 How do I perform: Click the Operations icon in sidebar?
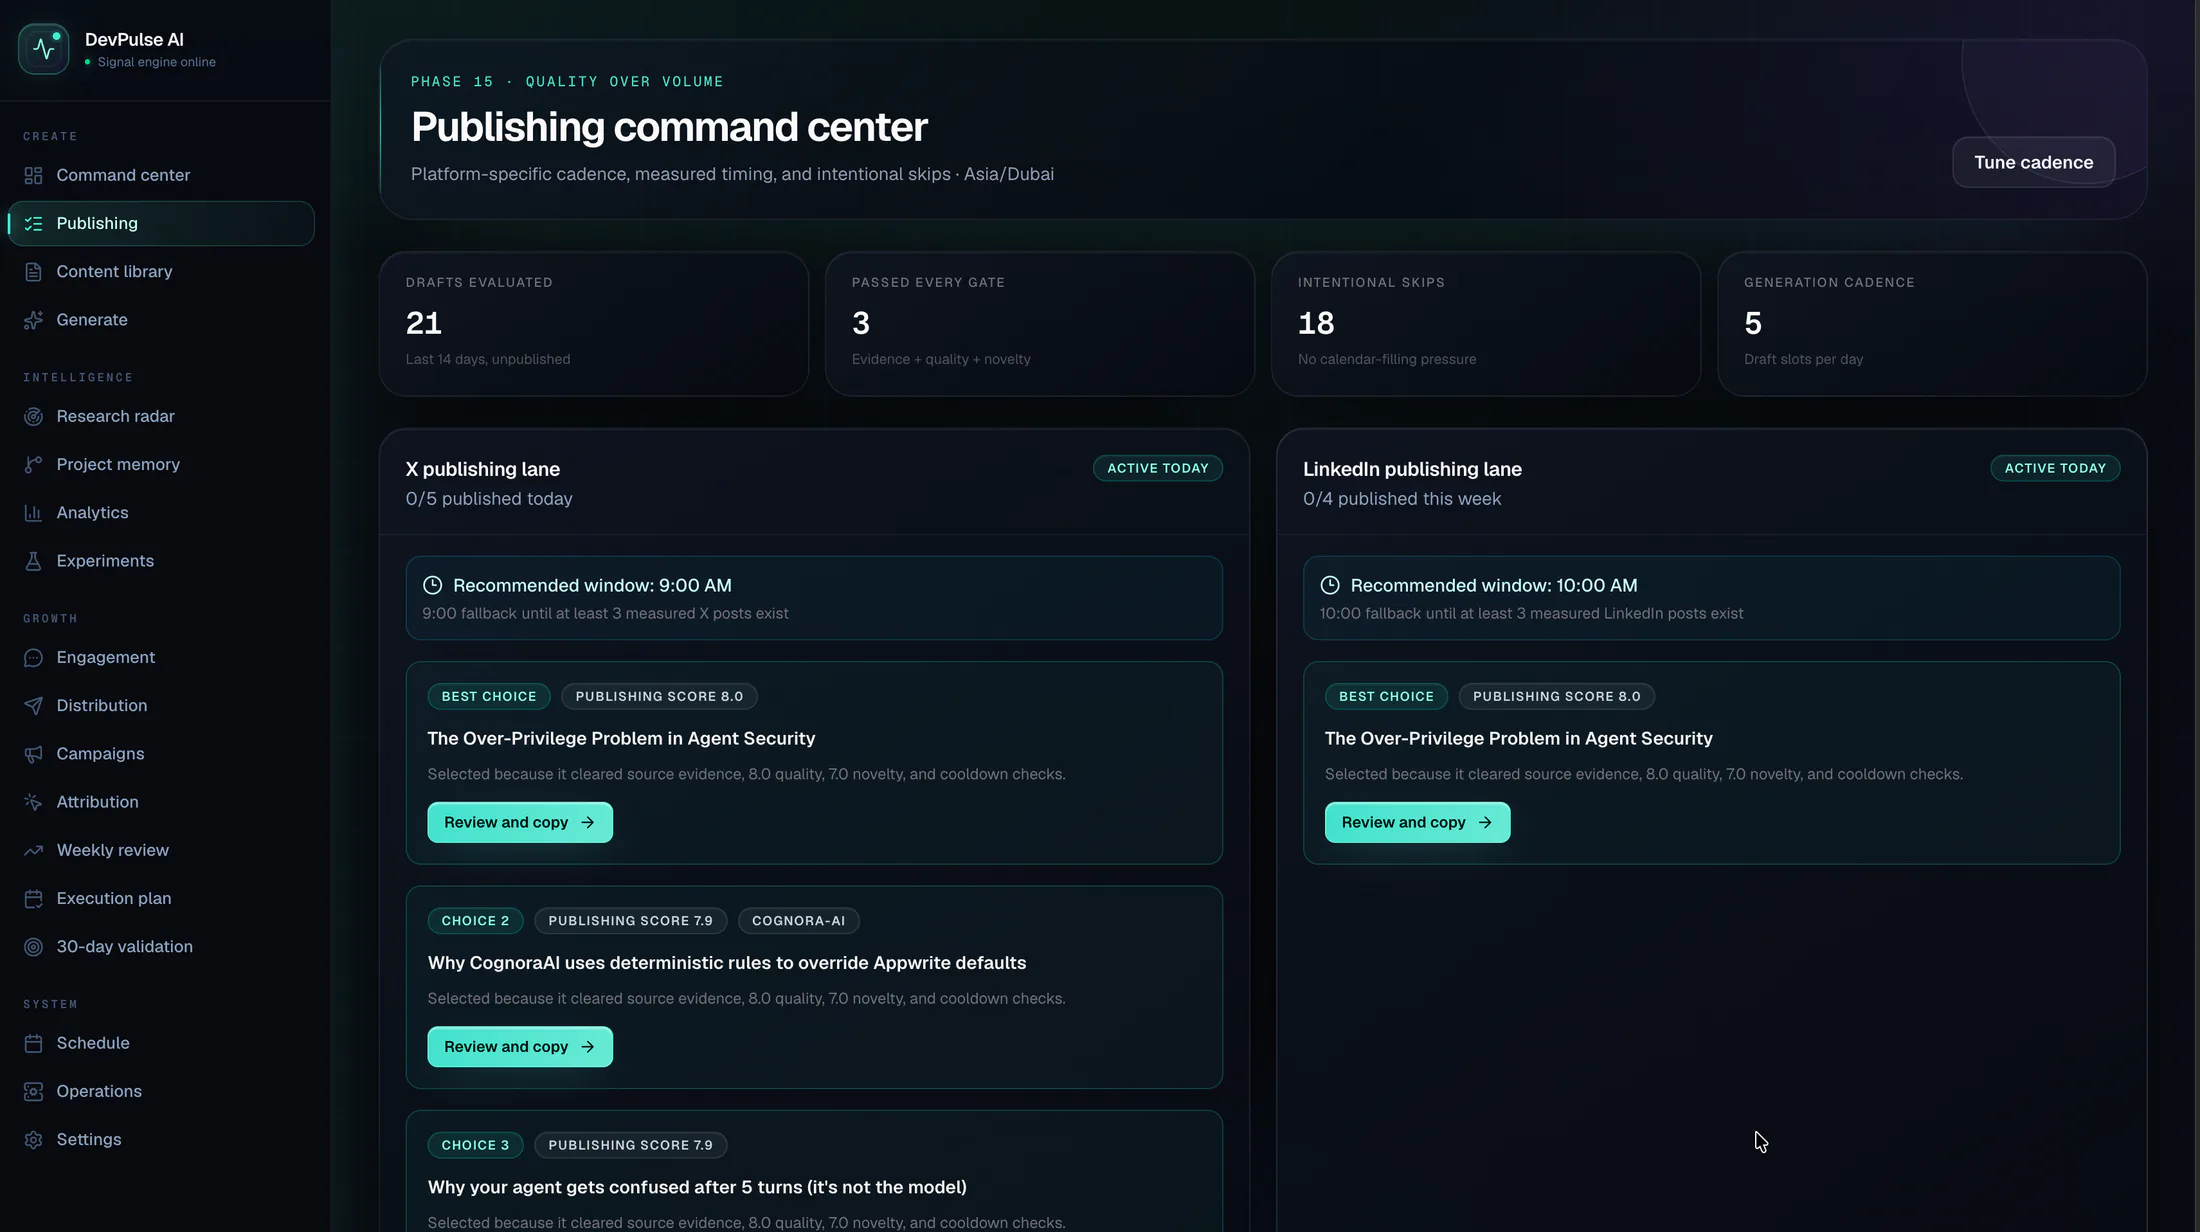33,1091
